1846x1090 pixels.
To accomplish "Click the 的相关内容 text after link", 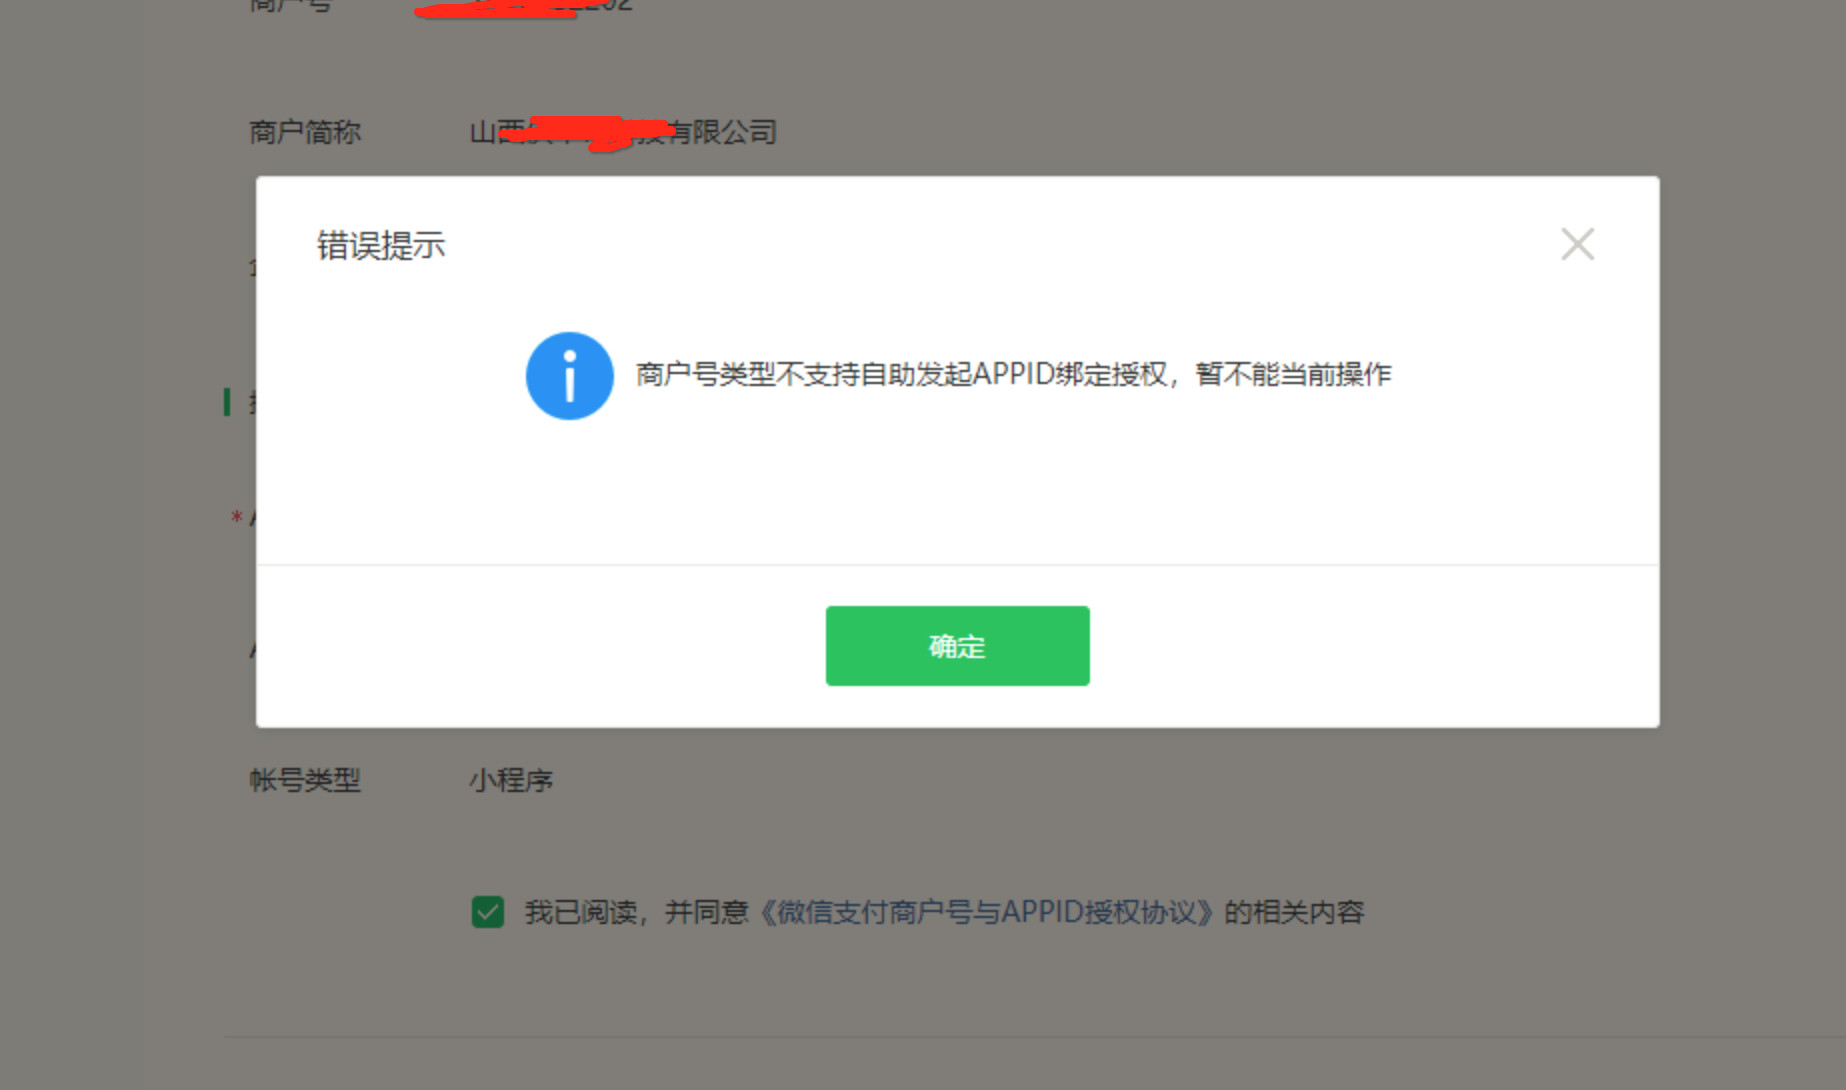I will coord(1294,912).
